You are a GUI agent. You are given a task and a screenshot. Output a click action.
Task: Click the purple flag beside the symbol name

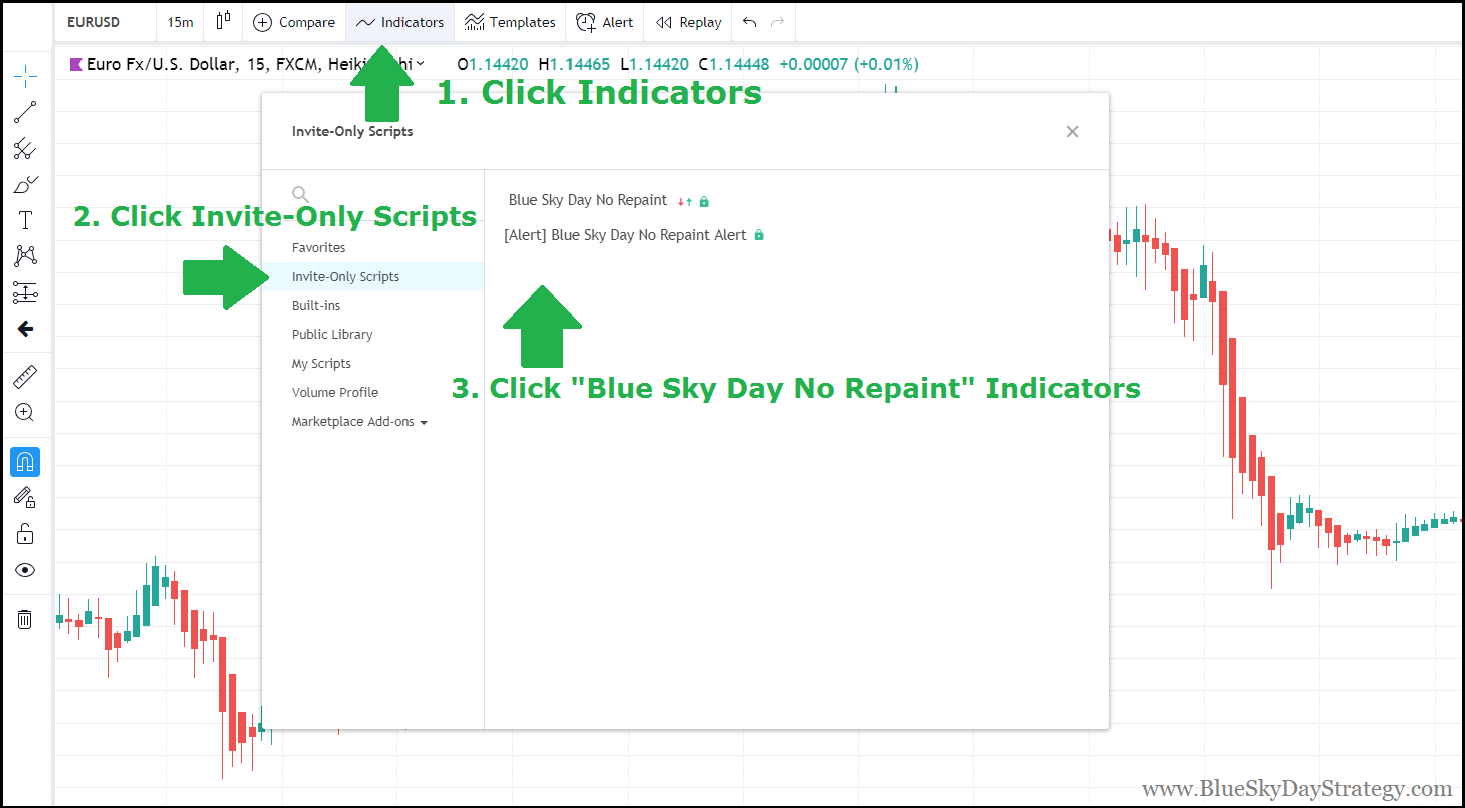click(x=76, y=64)
